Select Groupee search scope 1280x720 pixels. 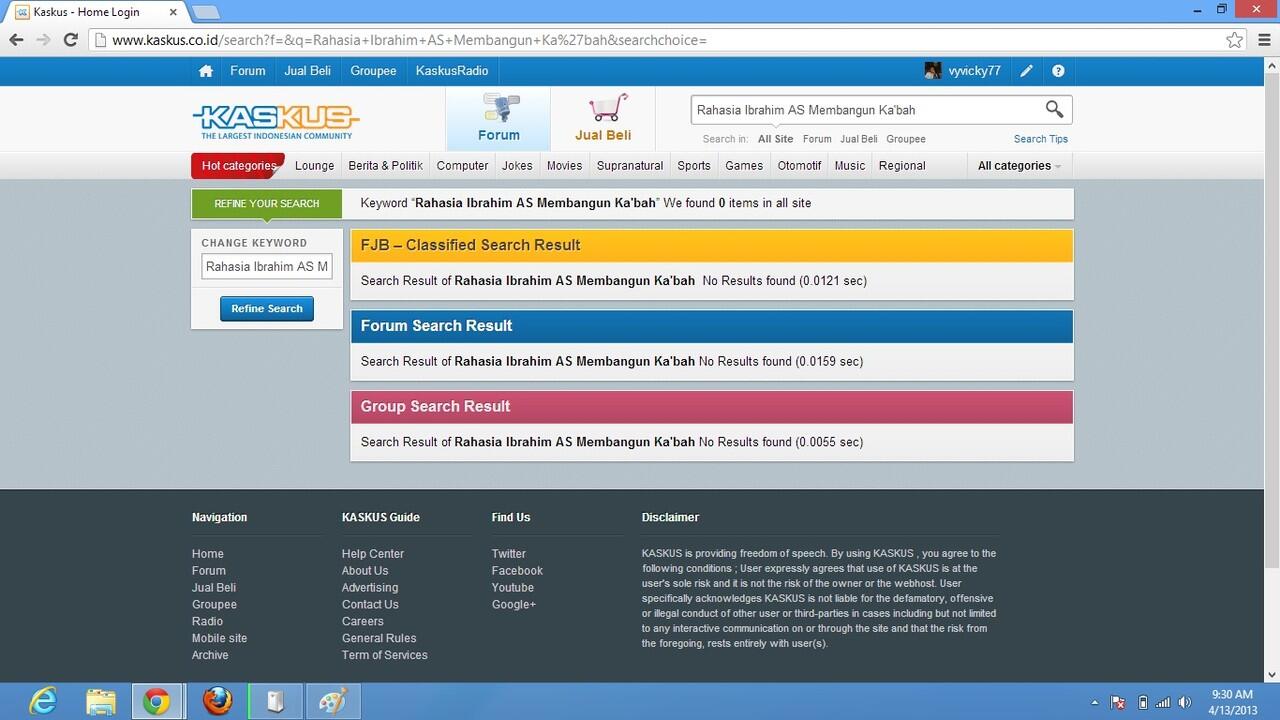906,139
